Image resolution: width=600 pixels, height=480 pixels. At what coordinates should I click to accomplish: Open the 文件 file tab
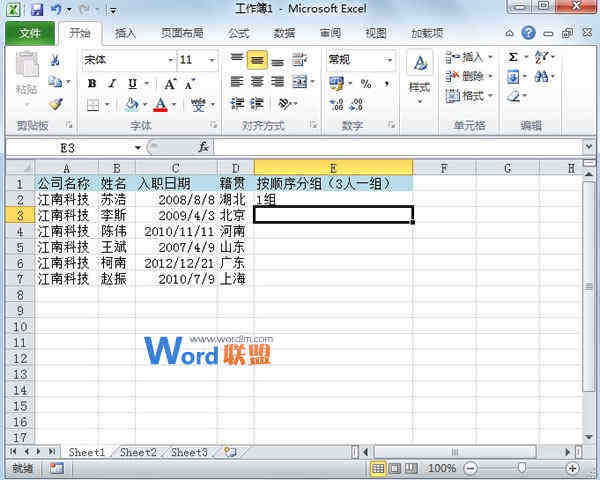click(x=30, y=33)
